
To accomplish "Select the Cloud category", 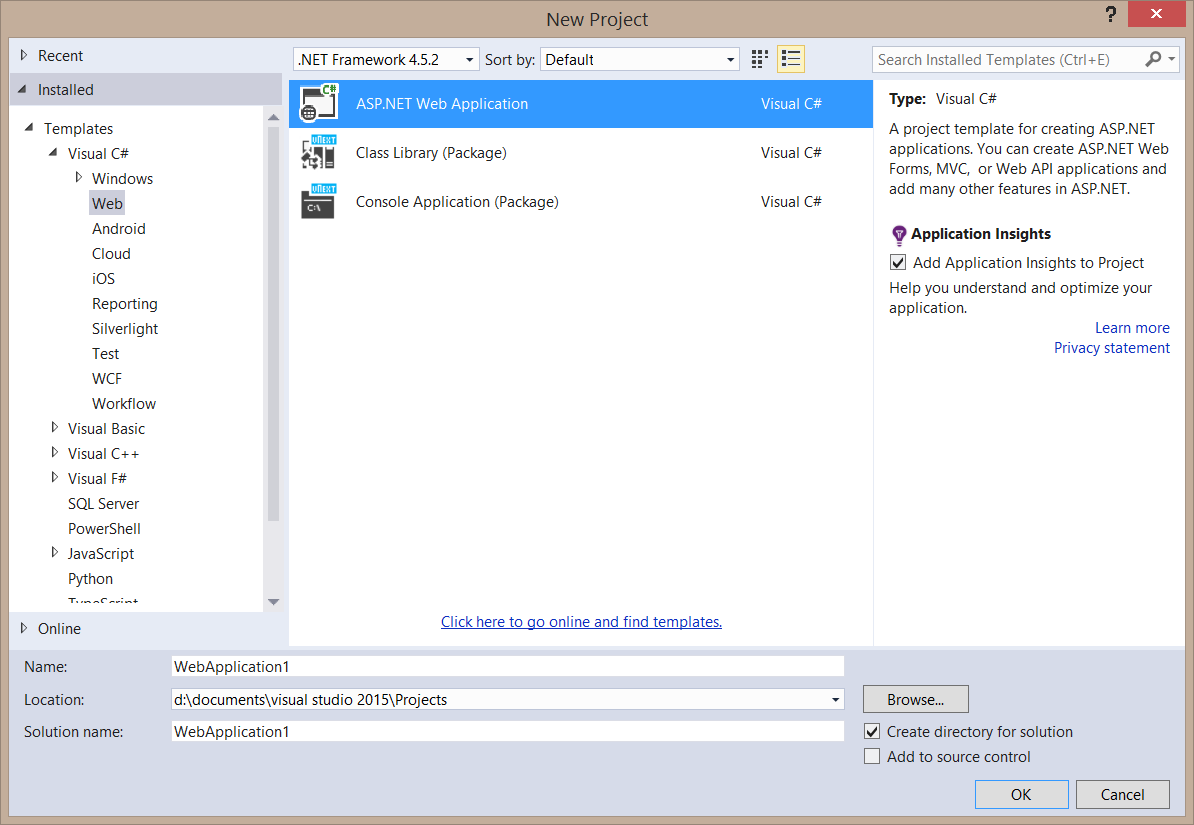I will coord(111,254).
